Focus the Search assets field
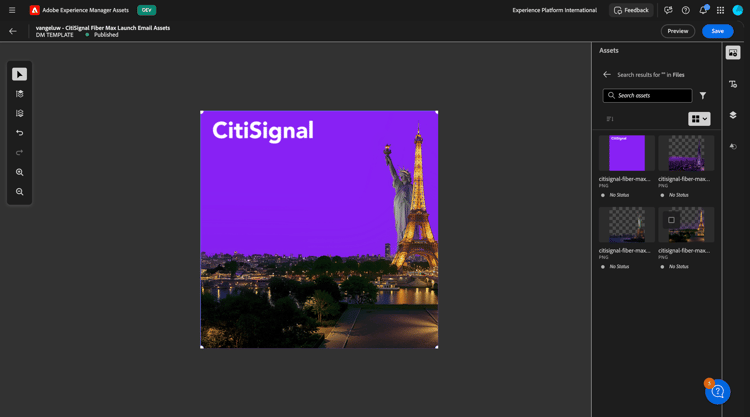 (647, 96)
